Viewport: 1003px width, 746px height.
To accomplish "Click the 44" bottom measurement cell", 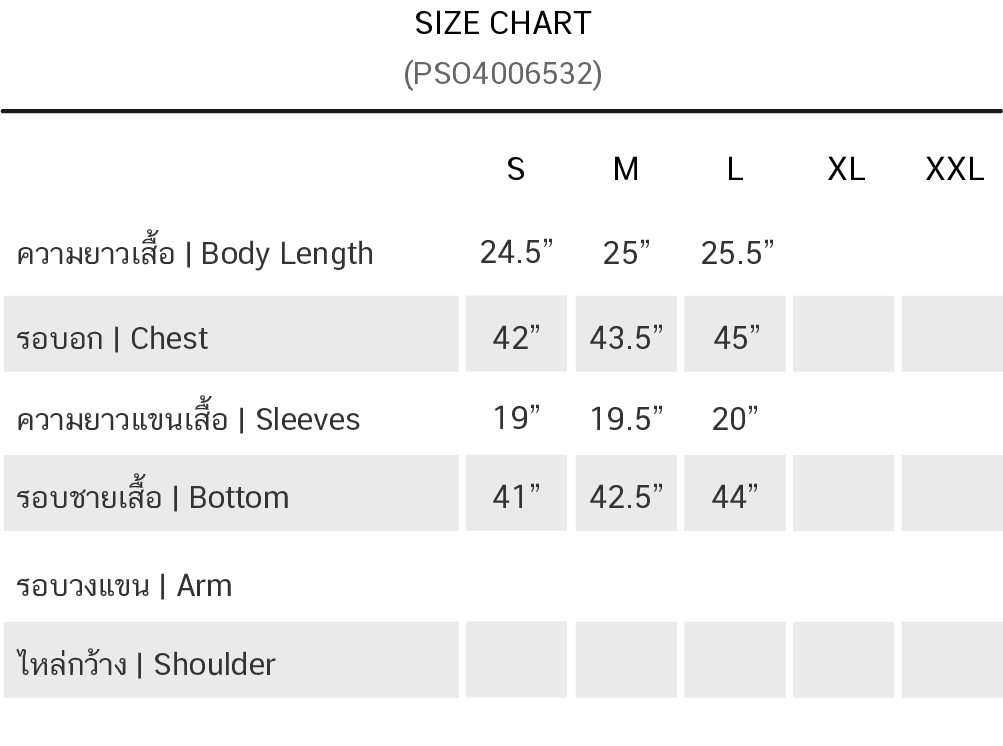I will click(735, 495).
